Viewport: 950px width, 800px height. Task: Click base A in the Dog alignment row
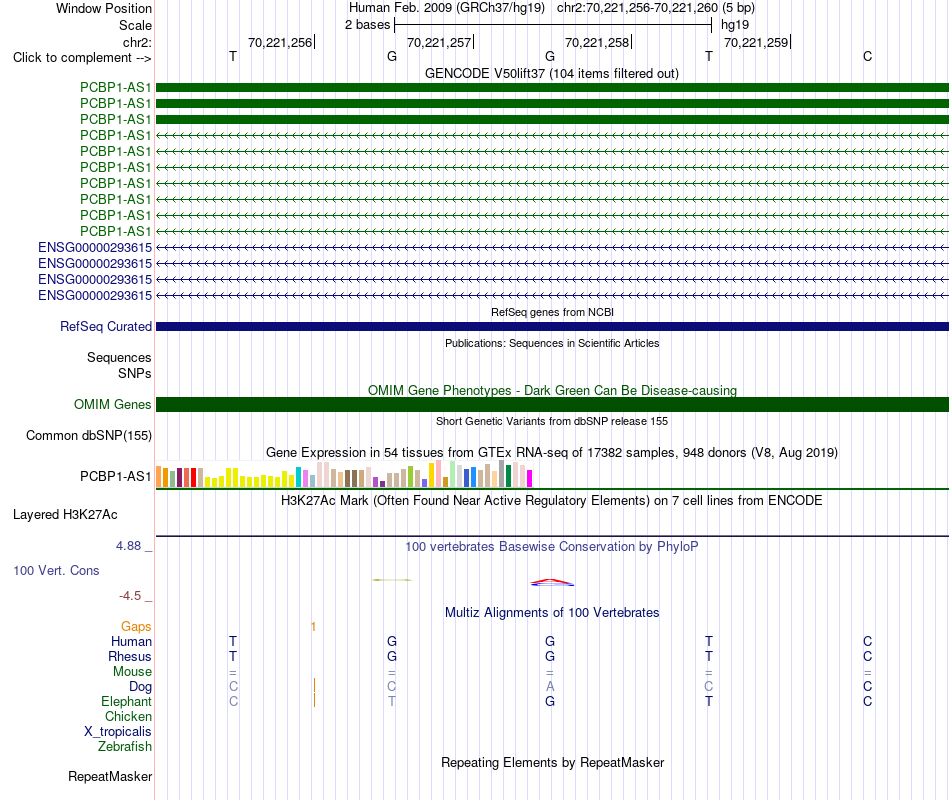tap(550, 686)
